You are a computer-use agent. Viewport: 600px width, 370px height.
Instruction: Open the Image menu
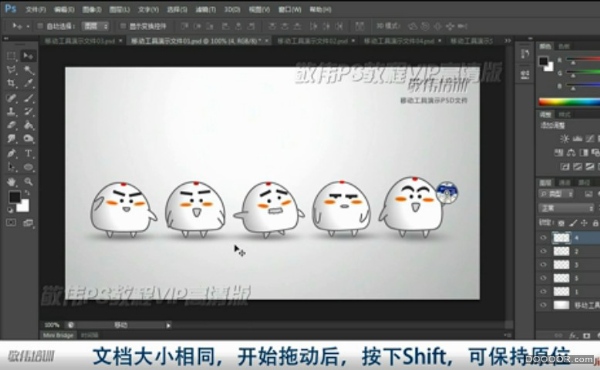click(91, 9)
